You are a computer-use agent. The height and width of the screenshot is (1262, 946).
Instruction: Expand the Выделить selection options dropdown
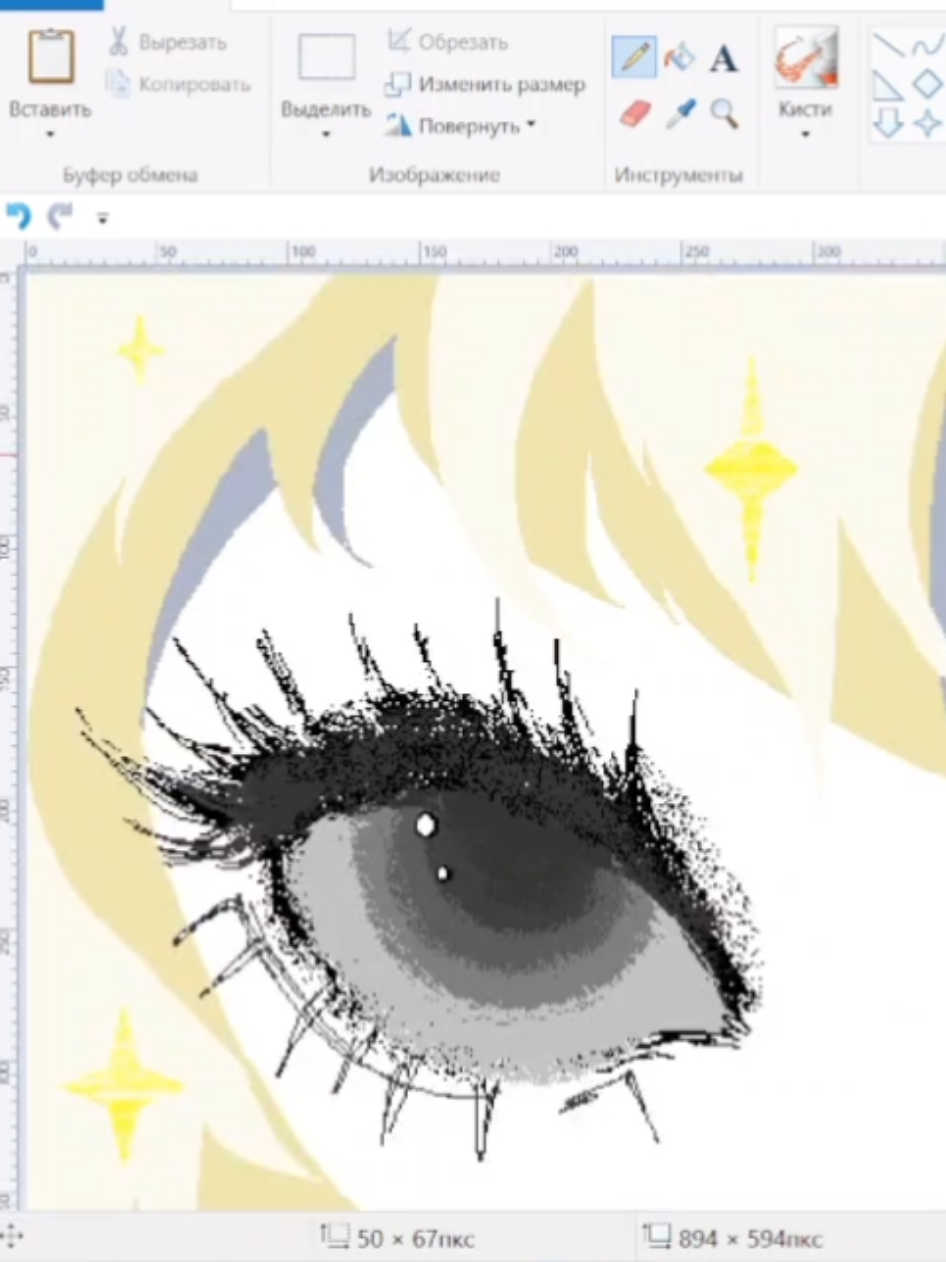[x=326, y=133]
